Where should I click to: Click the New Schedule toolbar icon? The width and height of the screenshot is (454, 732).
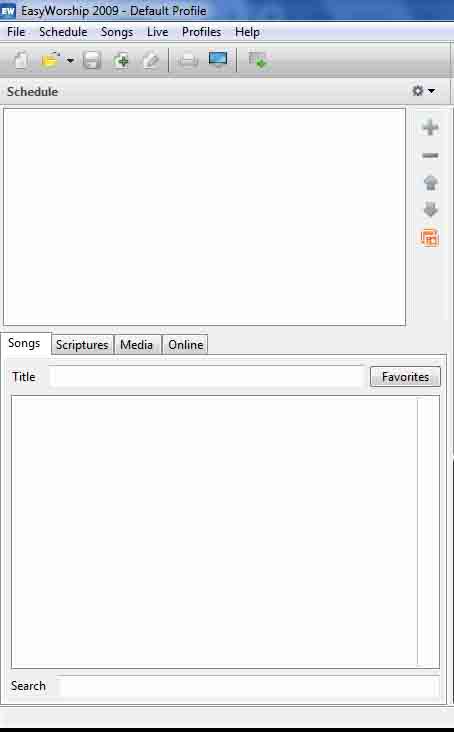point(21,61)
